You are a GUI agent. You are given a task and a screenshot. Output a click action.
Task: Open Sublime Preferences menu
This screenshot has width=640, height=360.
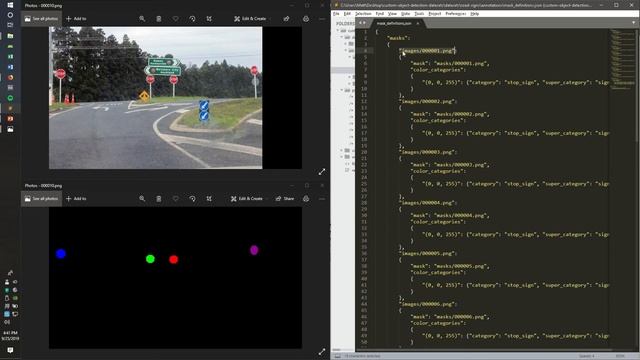point(456,13)
